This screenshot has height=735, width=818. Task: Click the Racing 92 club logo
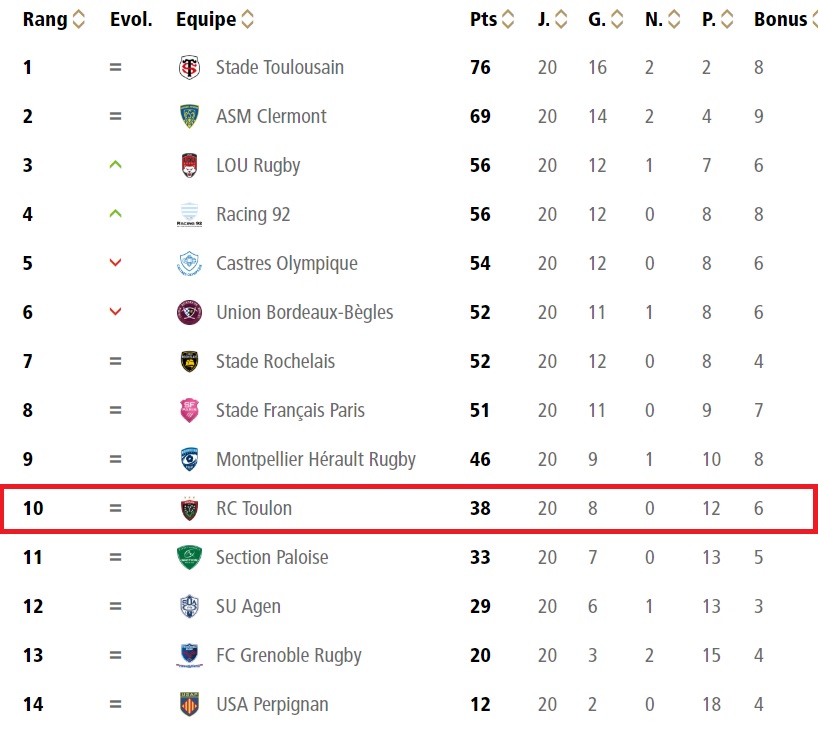tap(189, 214)
